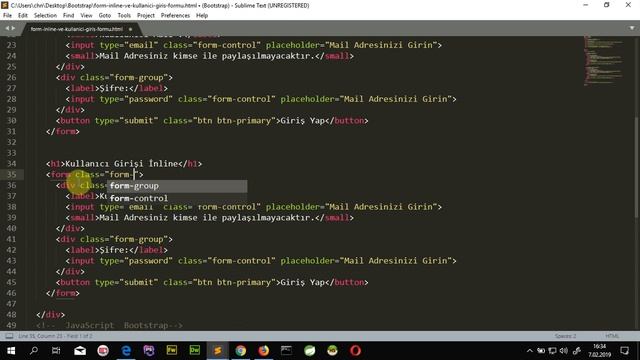Open taskbar search magnifier
The width and height of the screenshot is (640, 360).
[34, 351]
